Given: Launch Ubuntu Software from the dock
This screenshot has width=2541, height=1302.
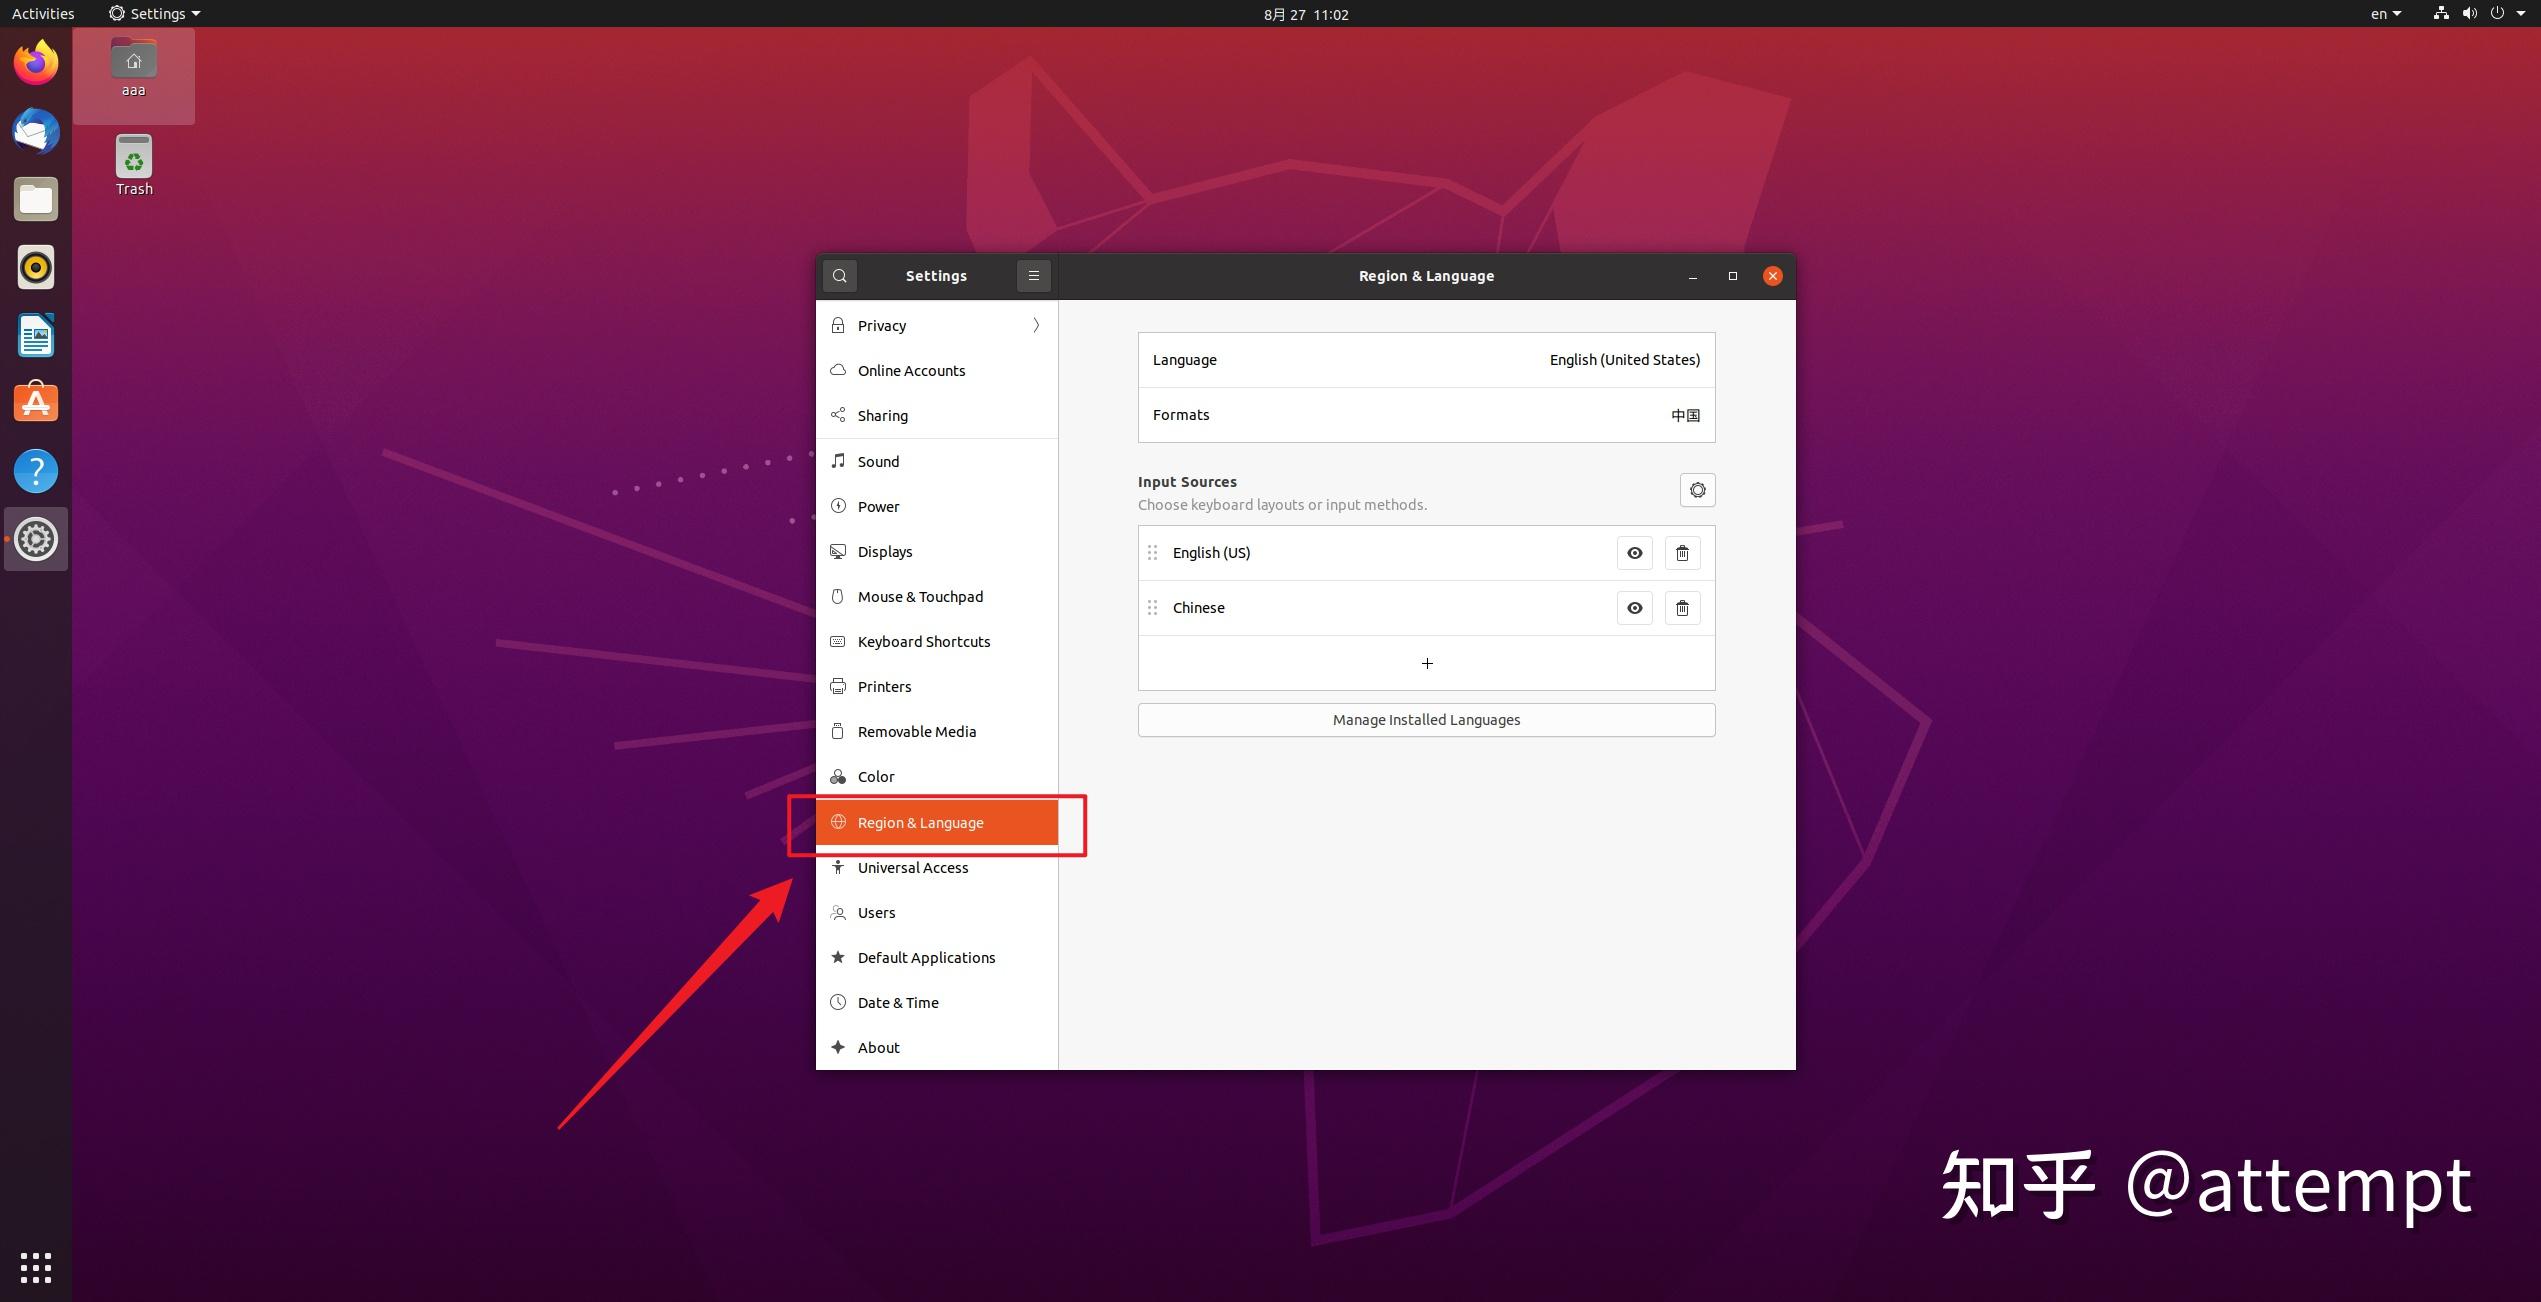Looking at the screenshot, I should [x=36, y=403].
